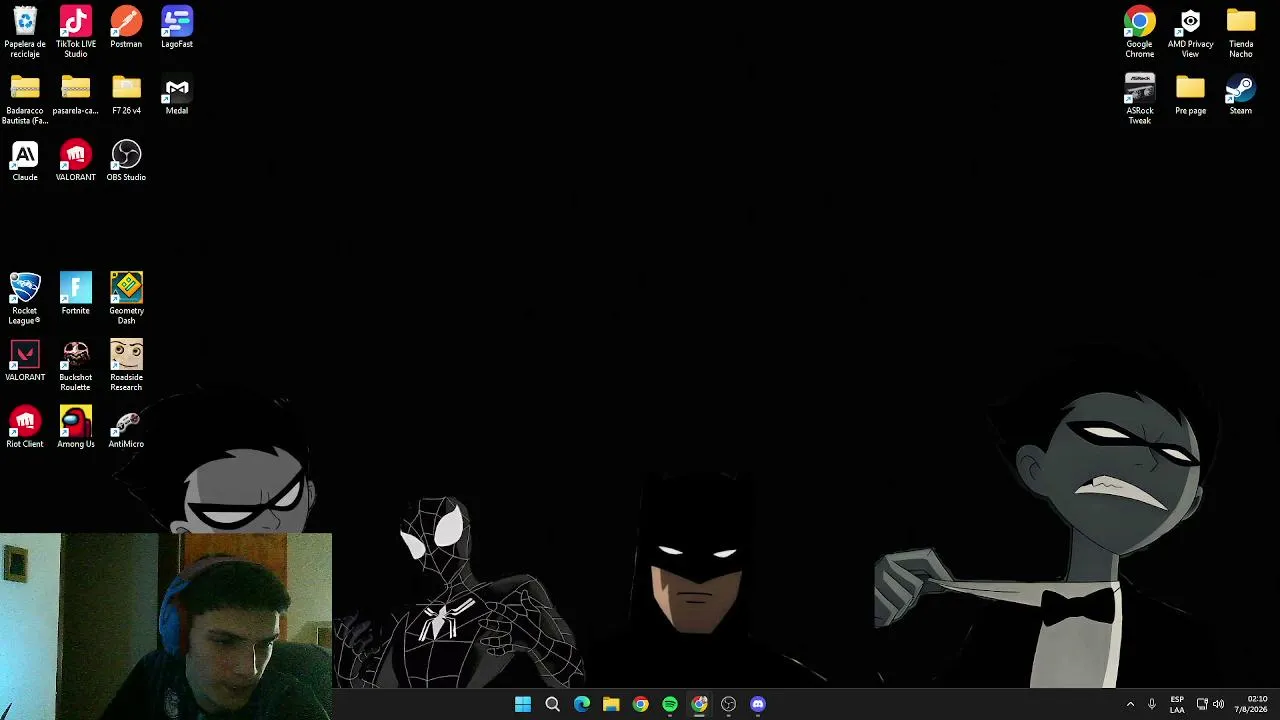Select the Rocket League desktop shortcut

tap(25, 298)
